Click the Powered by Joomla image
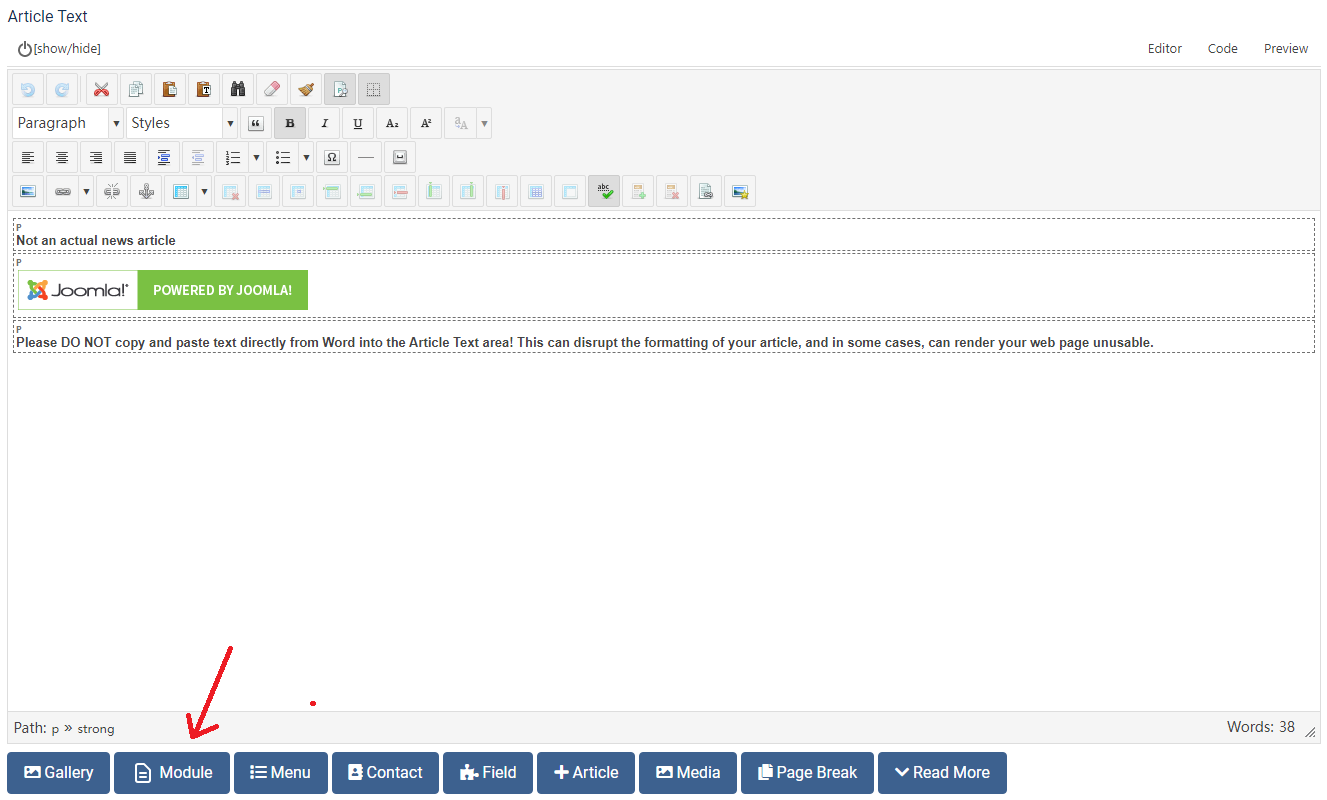Screen dimensions: 1327x800 [163, 290]
